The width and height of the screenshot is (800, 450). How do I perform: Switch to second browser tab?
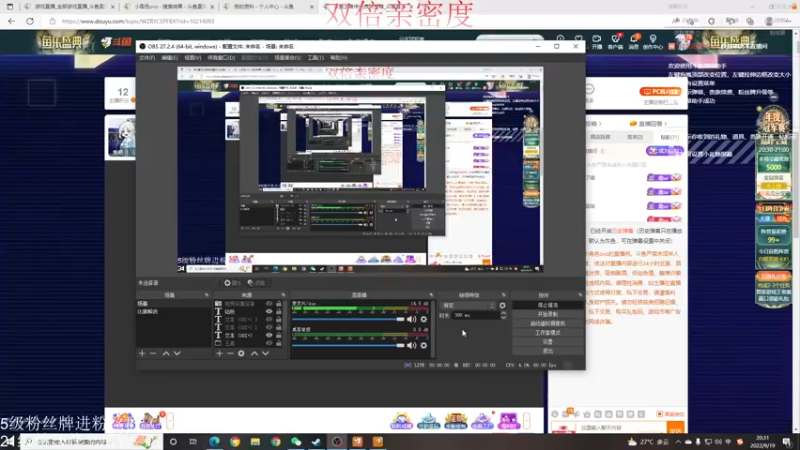point(170,7)
